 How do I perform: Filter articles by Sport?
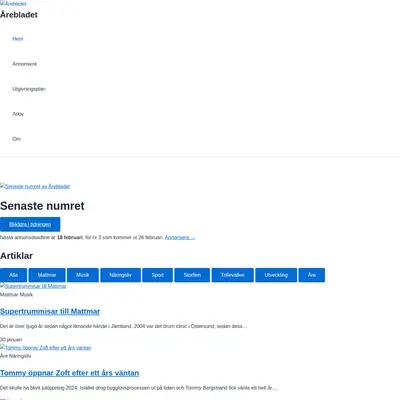[157, 275]
